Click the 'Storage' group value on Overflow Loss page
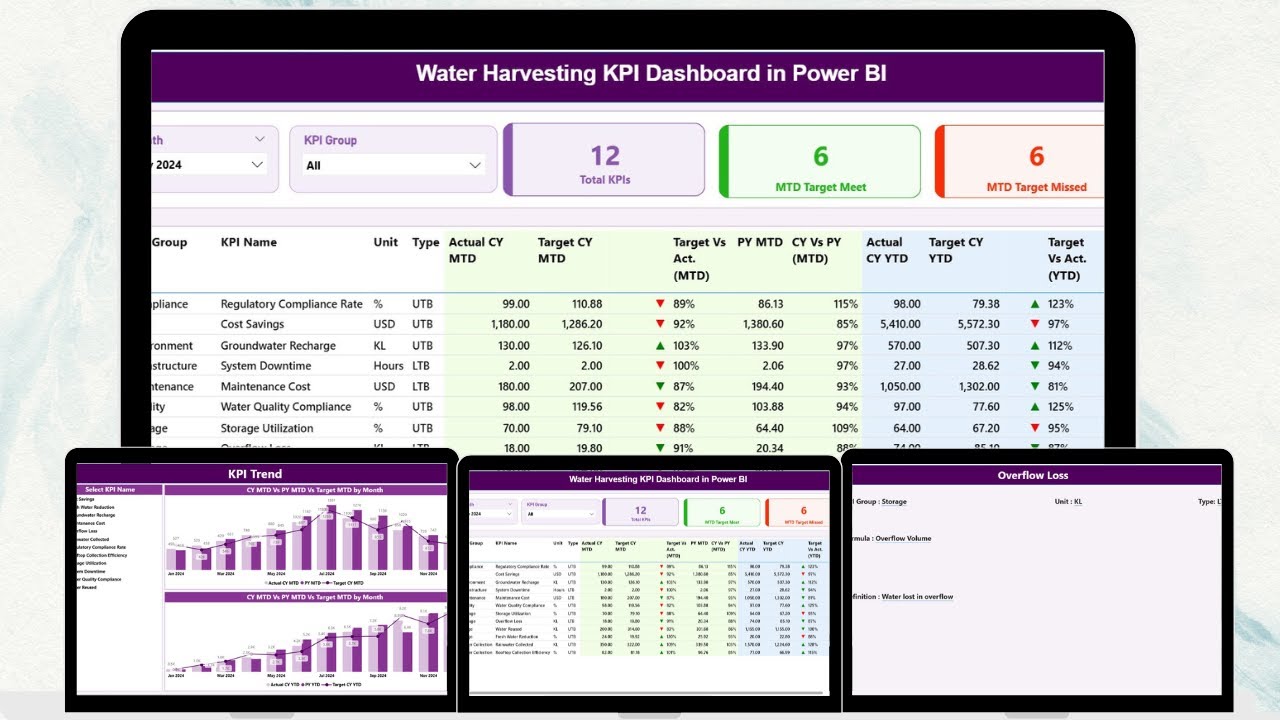Image resolution: width=1280 pixels, height=720 pixels. [x=894, y=502]
